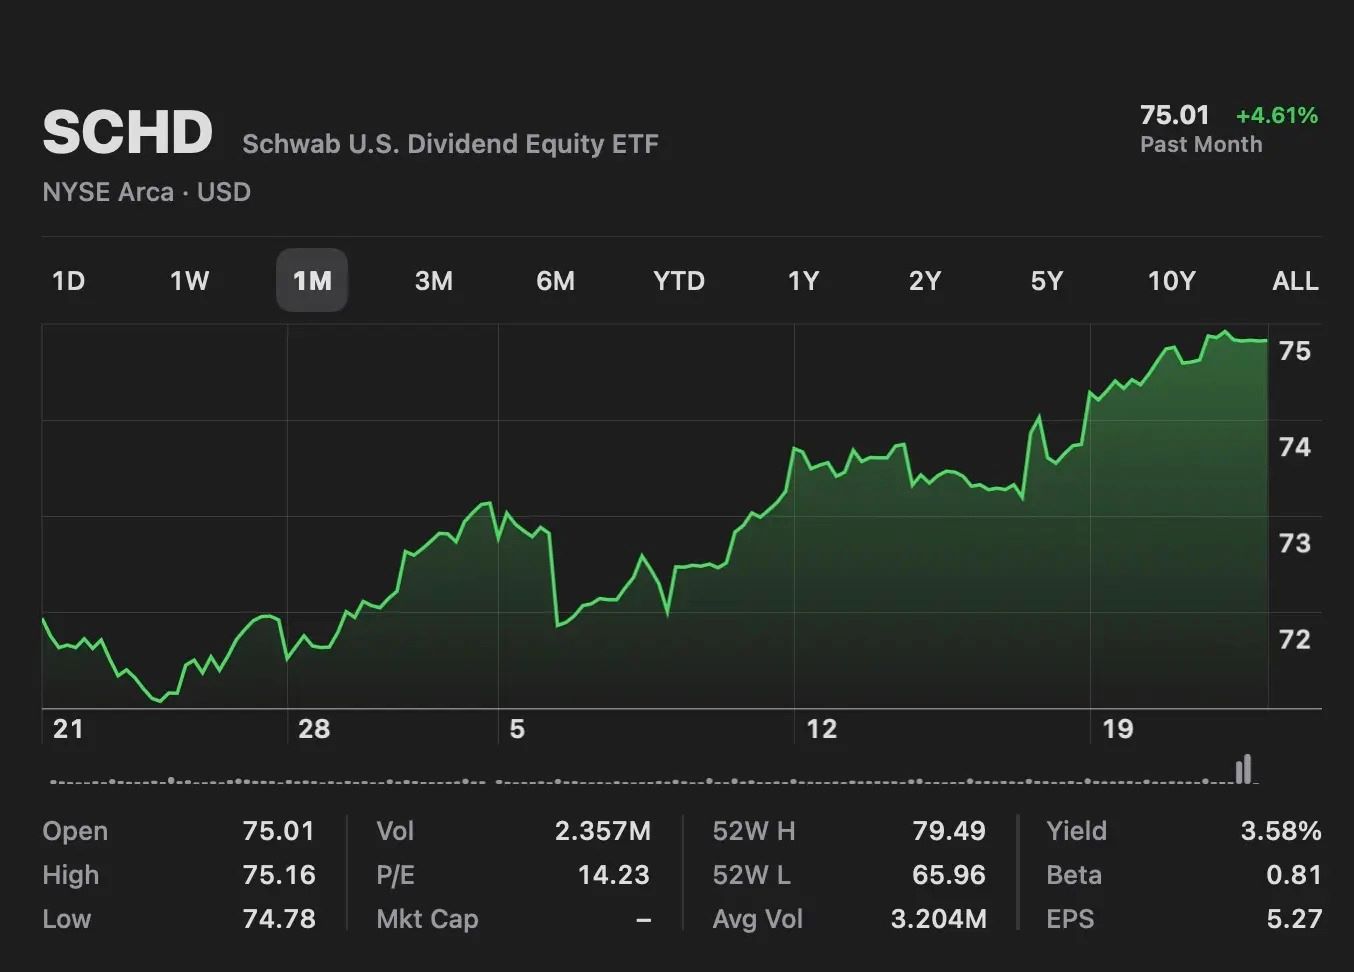Click the 52W H value 79.49
The height and width of the screenshot is (972, 1354).
[x=948, y=831]
